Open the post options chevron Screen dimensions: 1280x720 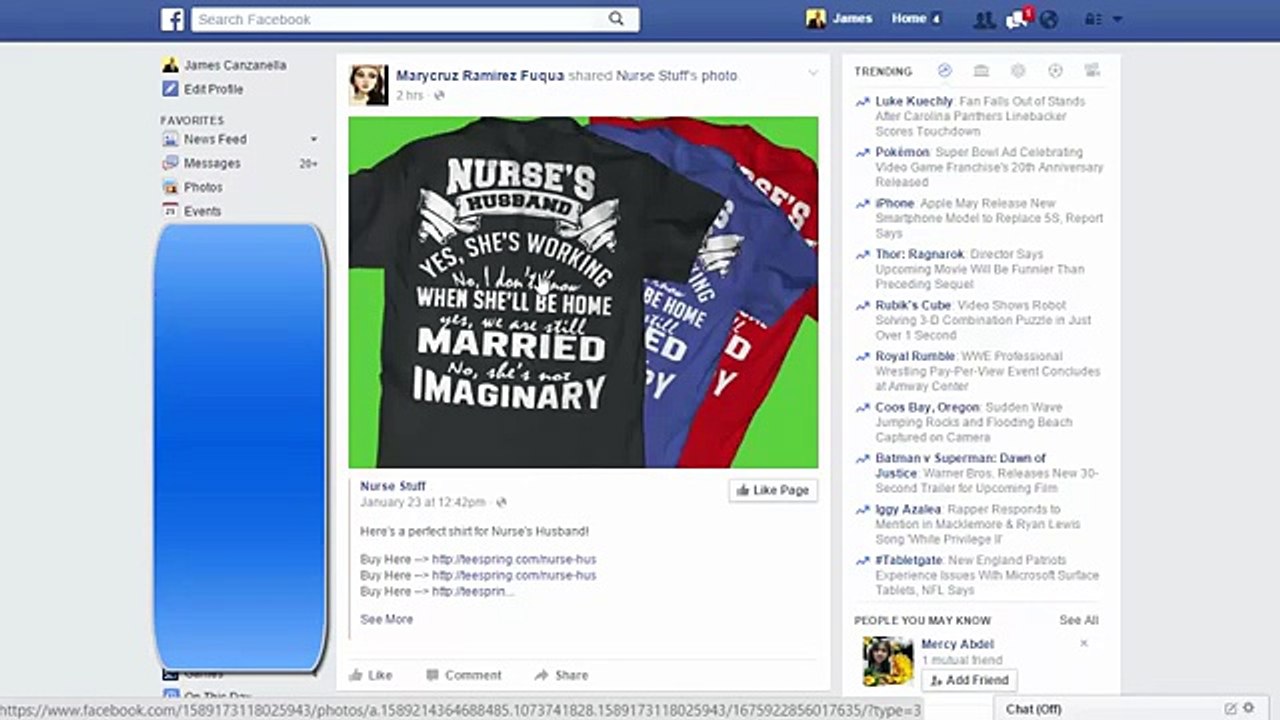[x=813, y=73]
